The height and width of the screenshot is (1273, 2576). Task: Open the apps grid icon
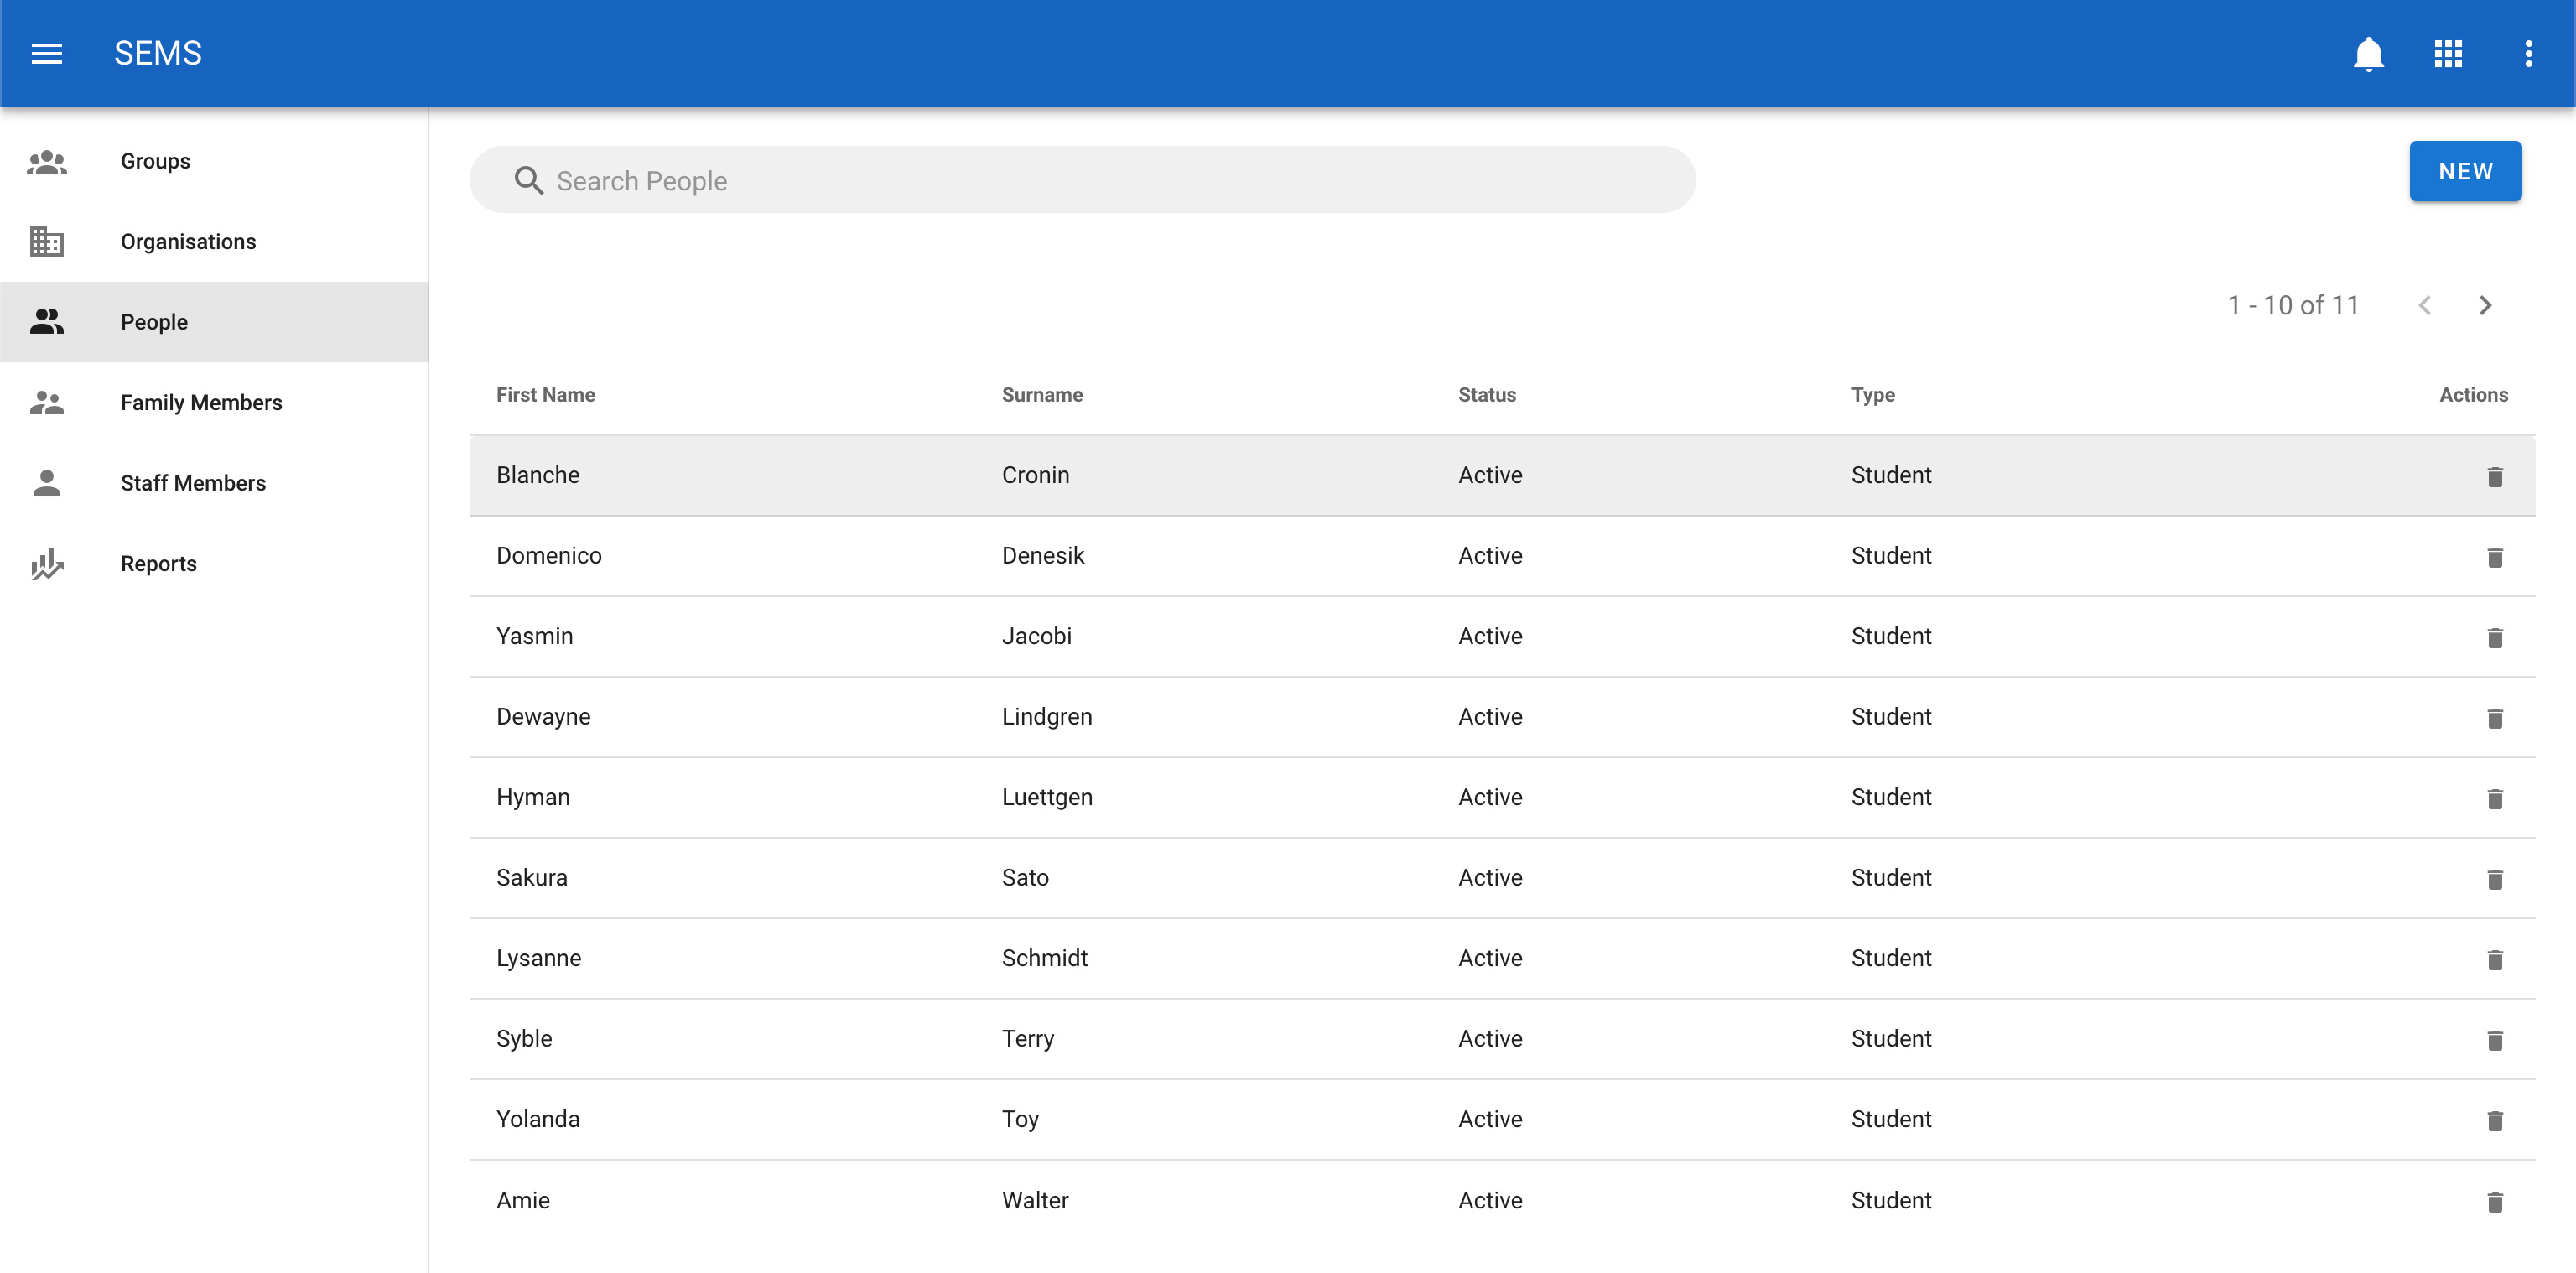point(2448,53)
